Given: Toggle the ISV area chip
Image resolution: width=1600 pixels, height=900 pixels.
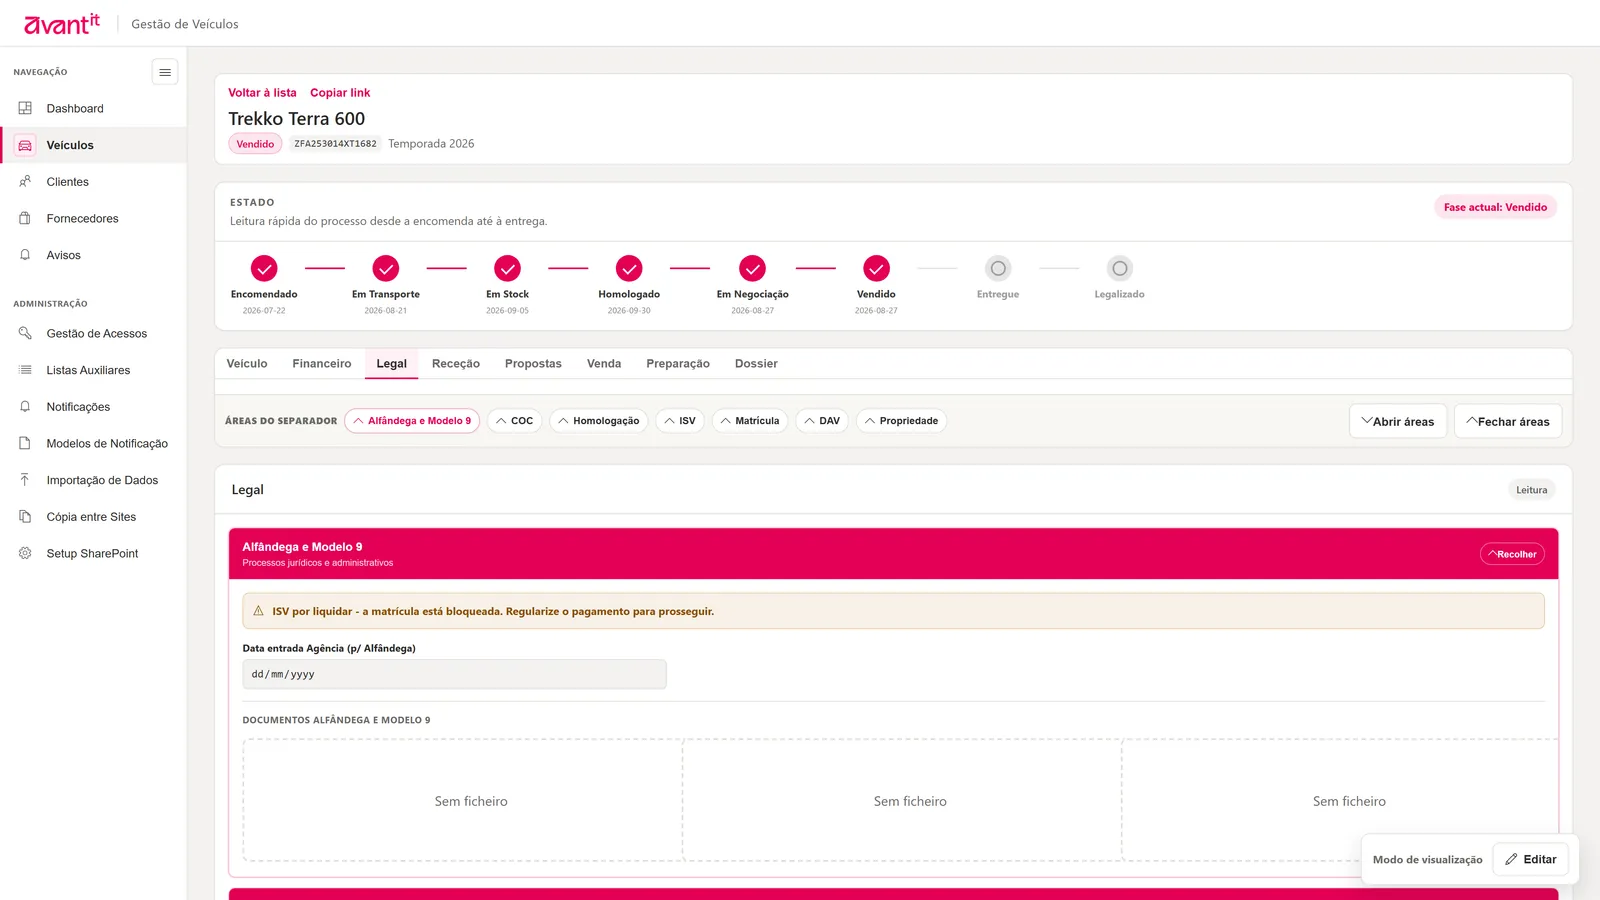Looking at the screenshot, I should tap(680, 421).
